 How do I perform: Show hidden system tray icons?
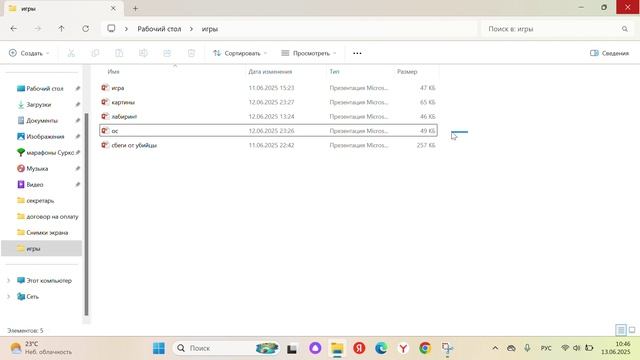495,348
